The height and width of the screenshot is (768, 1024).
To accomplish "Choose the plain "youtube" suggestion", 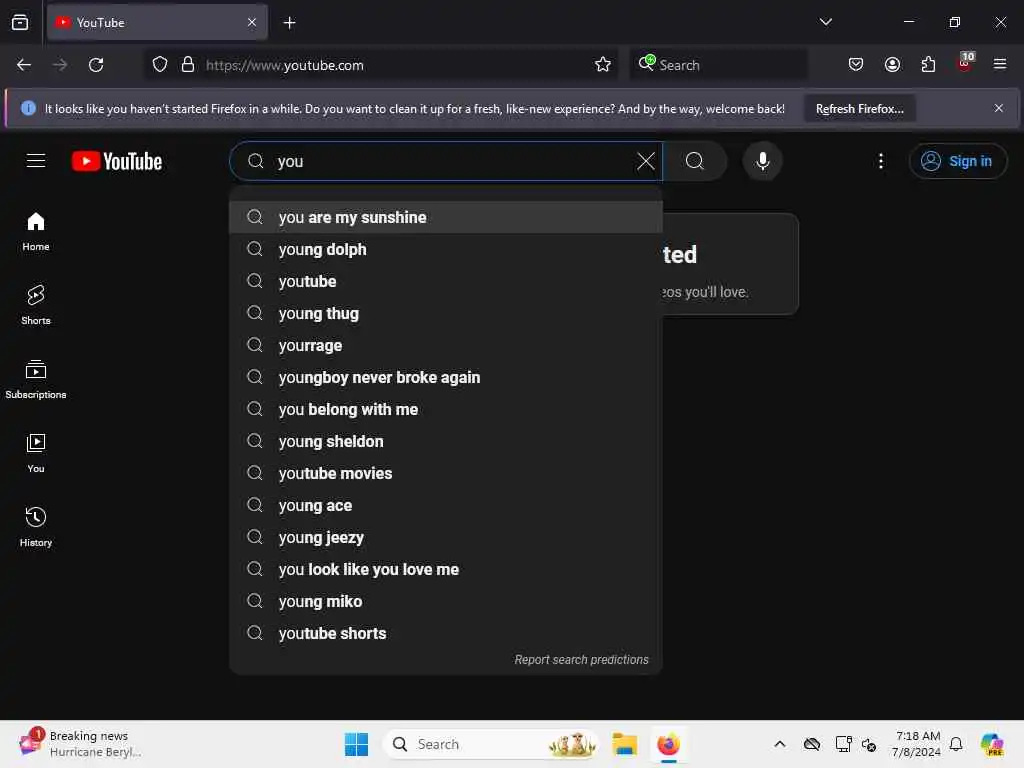I will (445, 281).
